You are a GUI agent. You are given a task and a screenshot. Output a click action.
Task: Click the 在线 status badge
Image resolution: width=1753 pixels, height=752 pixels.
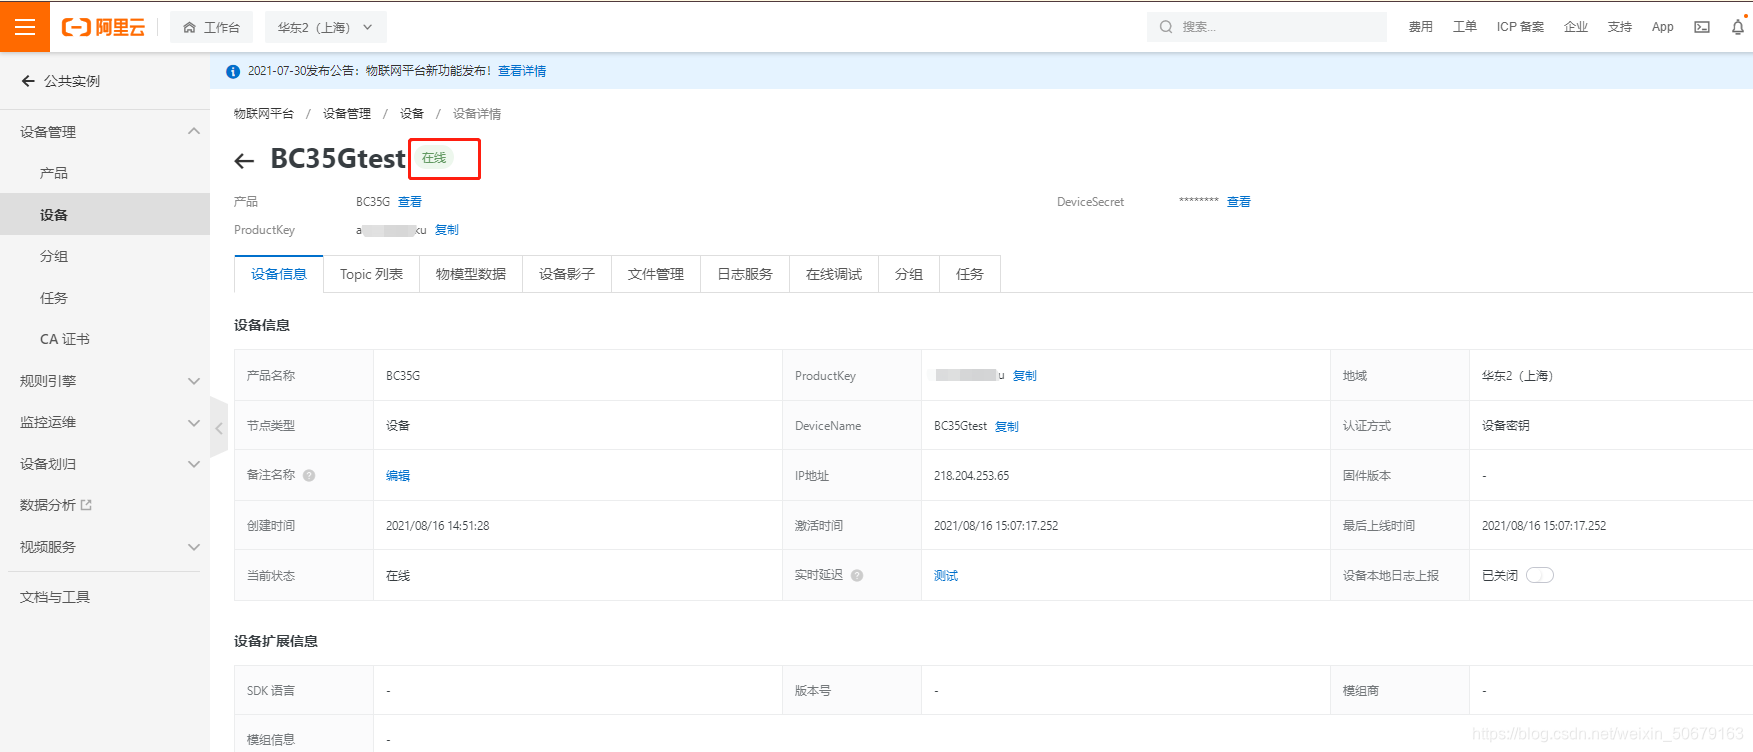pos(434,158)
